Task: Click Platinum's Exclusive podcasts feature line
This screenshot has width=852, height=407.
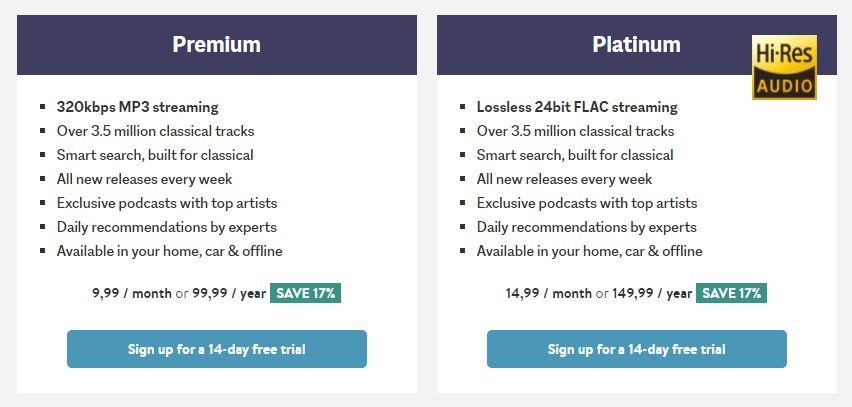Action: 587,203
